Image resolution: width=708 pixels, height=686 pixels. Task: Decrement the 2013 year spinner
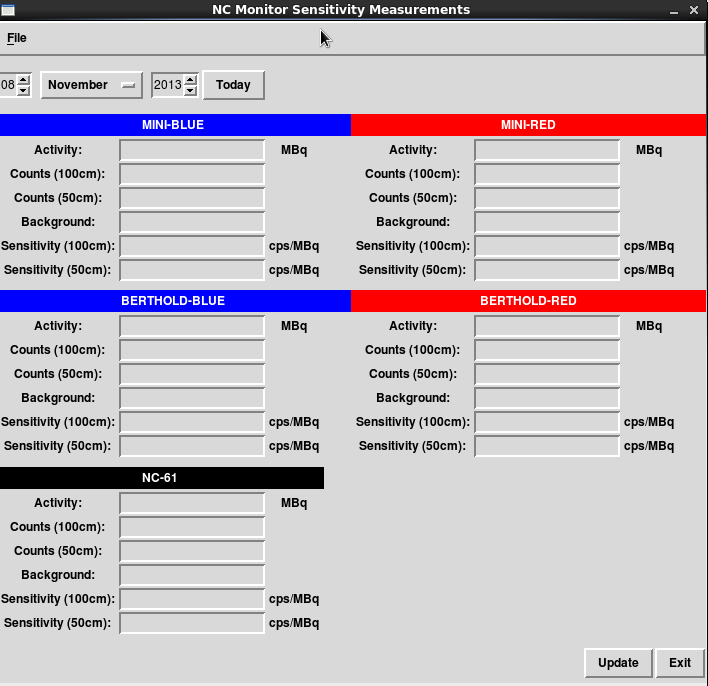[x=191, y=90]
